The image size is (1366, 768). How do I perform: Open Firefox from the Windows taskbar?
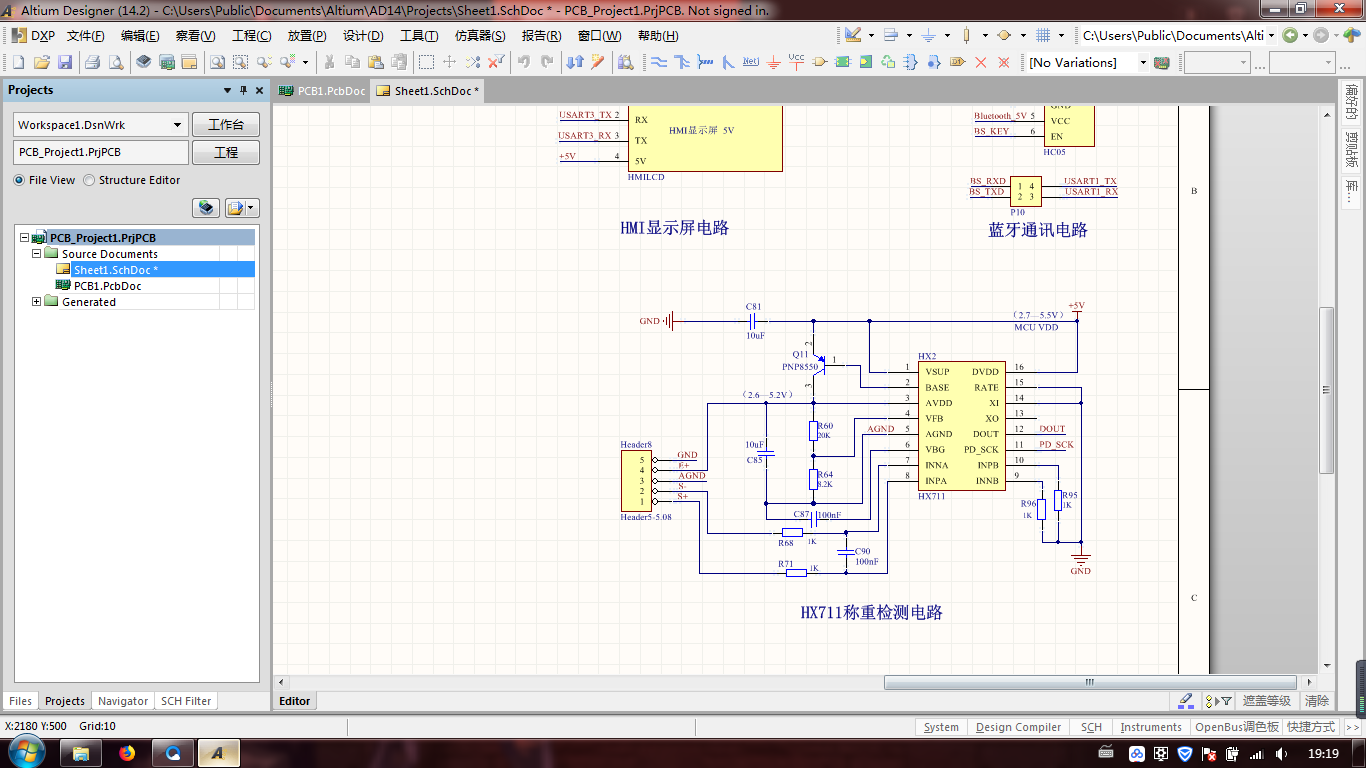[127, 753]
